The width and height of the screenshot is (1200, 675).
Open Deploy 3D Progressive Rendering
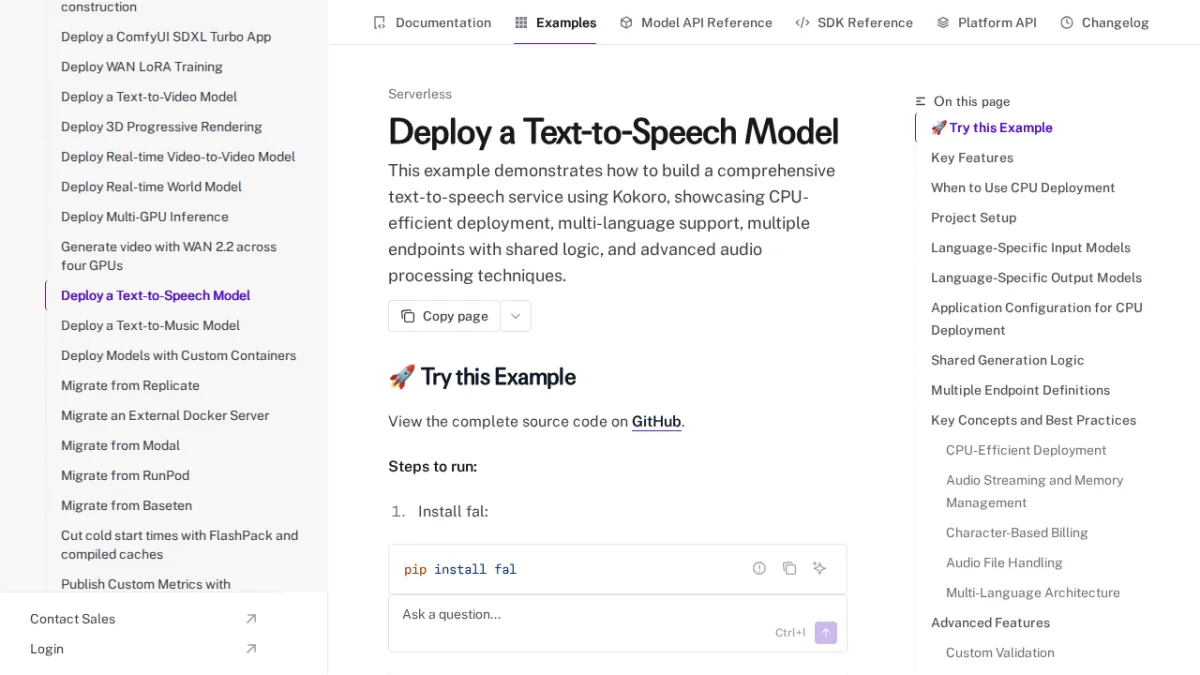click(161, 126)
